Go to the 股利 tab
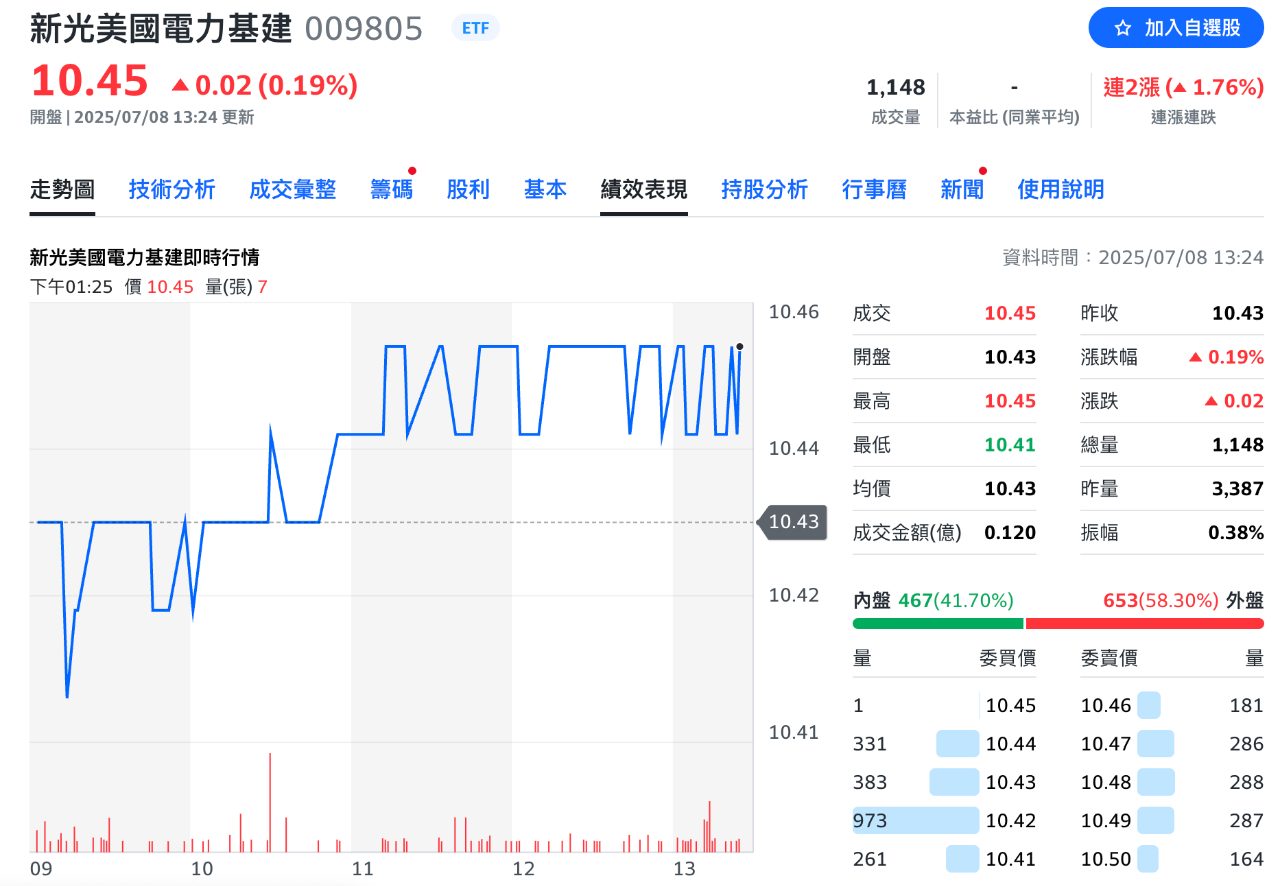 [x=468, y=189]
